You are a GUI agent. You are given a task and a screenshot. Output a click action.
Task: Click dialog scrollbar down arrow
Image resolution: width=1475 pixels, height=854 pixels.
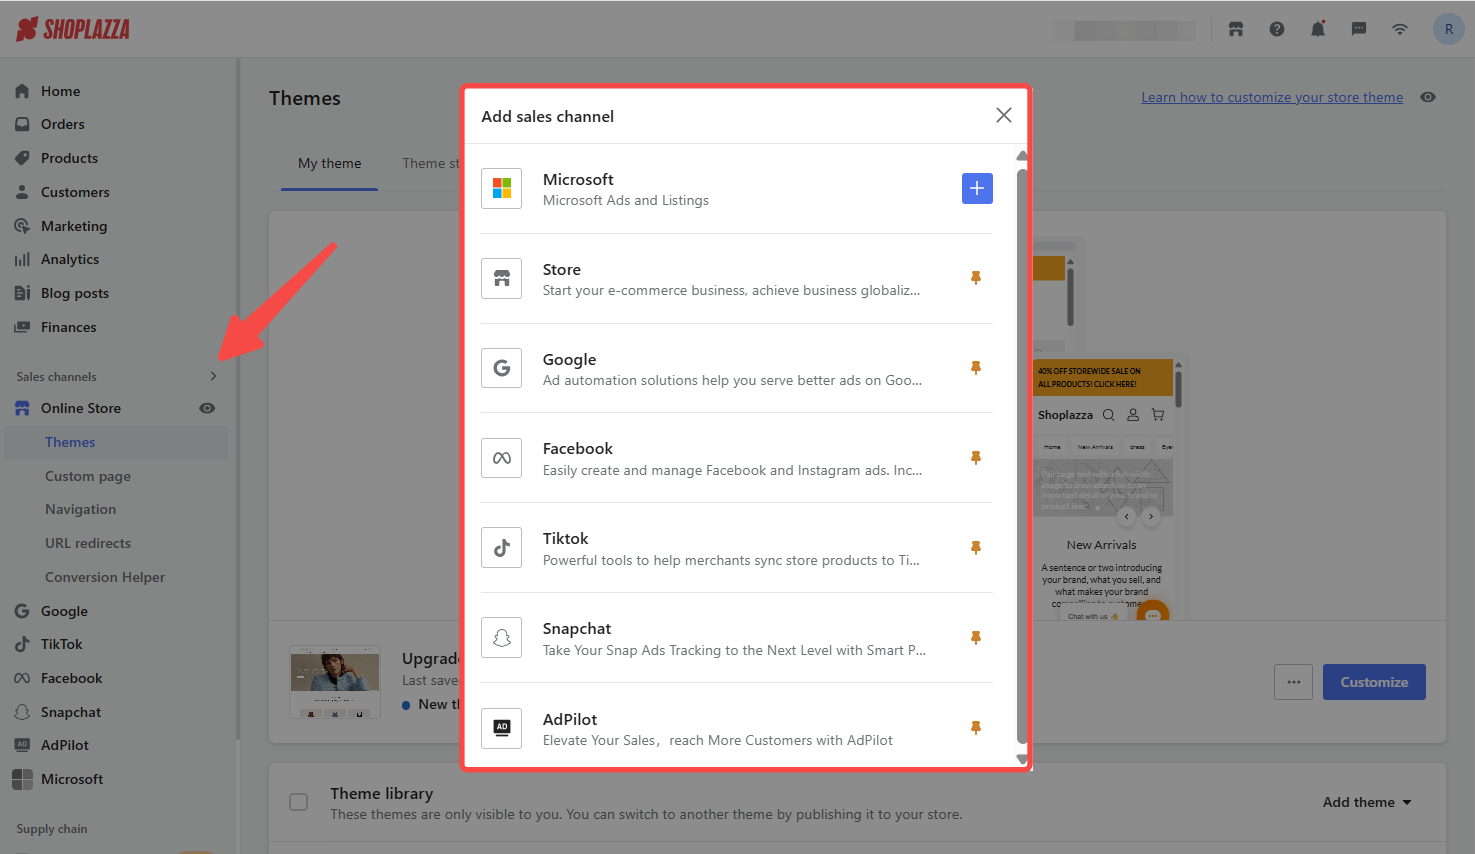point(1022,759)
